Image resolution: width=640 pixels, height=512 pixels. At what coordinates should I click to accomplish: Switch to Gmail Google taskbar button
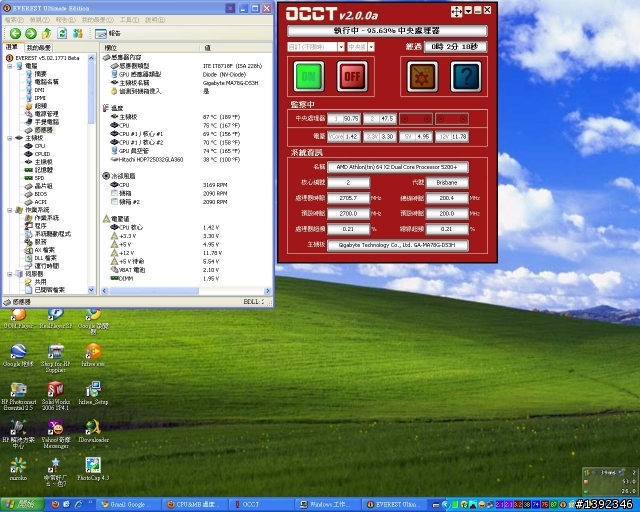(130, 505)
